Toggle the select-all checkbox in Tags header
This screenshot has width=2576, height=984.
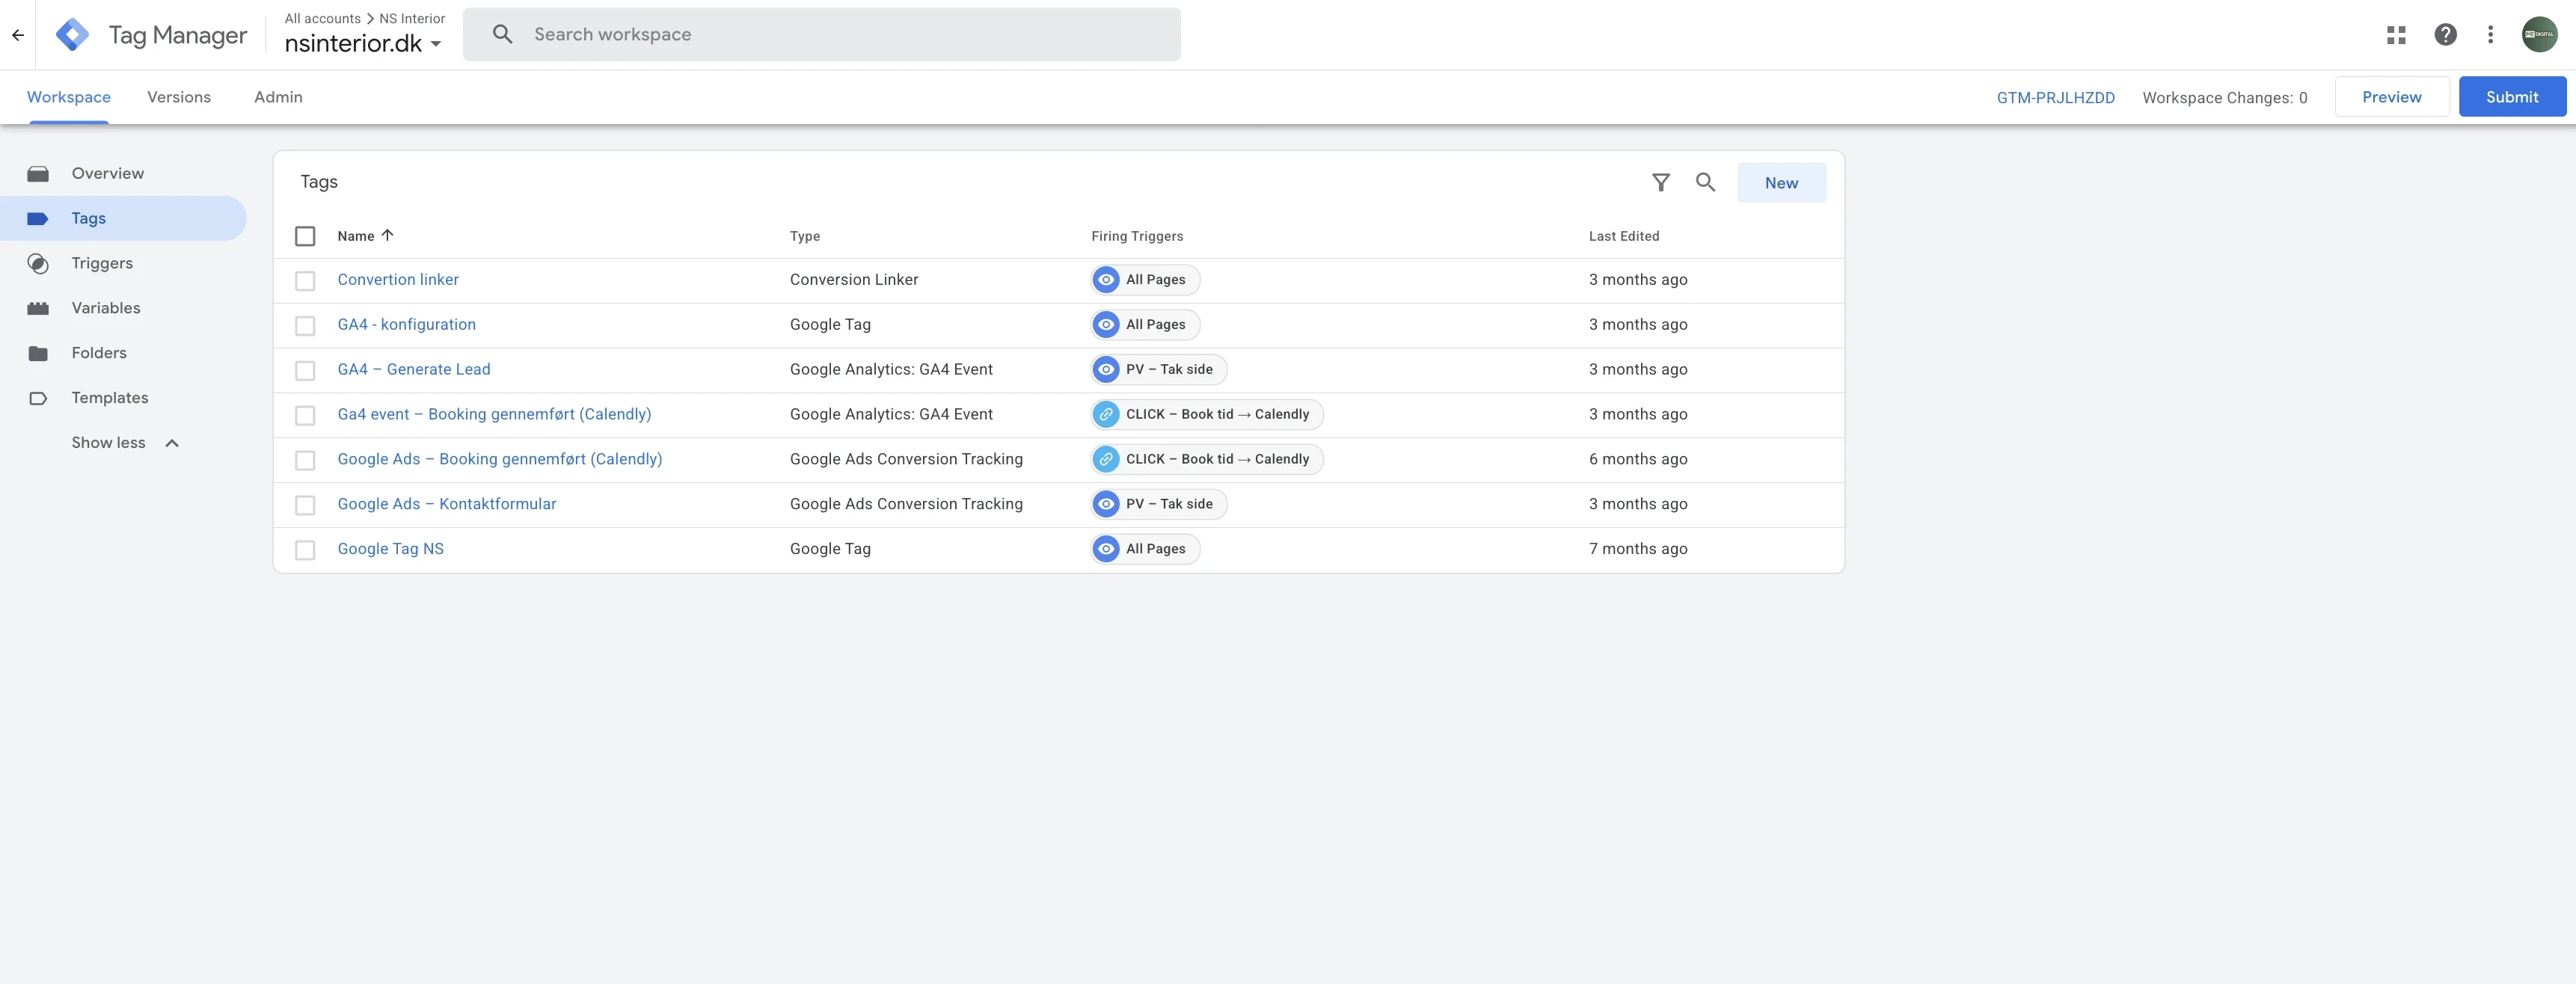[305, 236]
